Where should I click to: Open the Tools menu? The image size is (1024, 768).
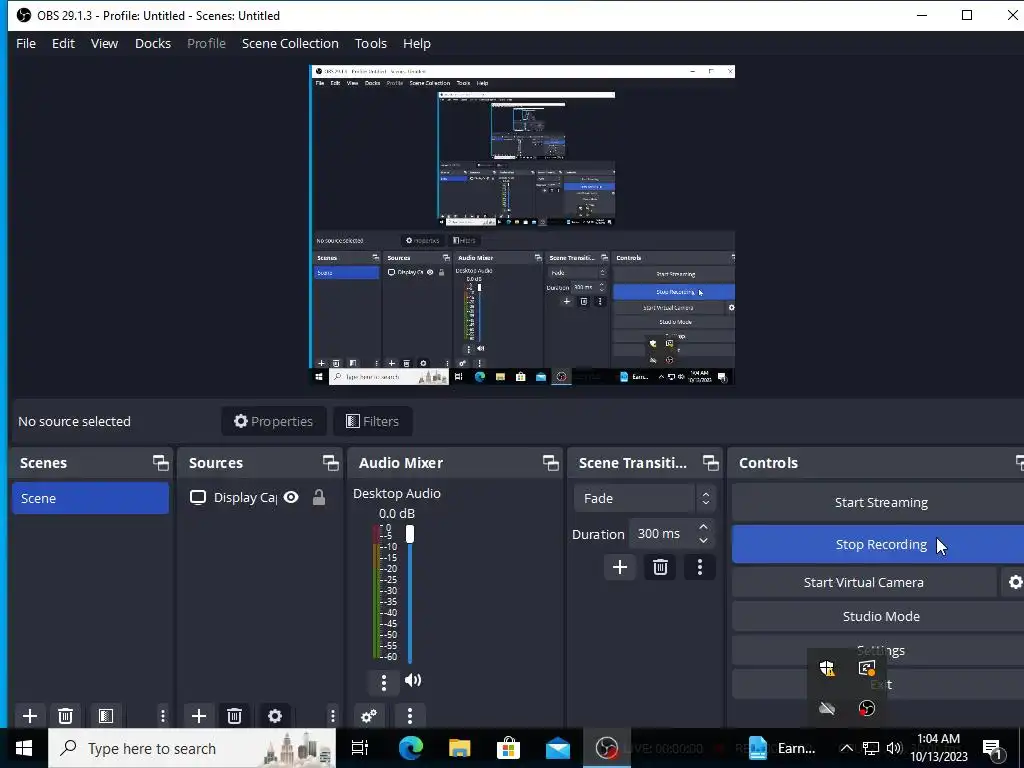tap(370, 43)
